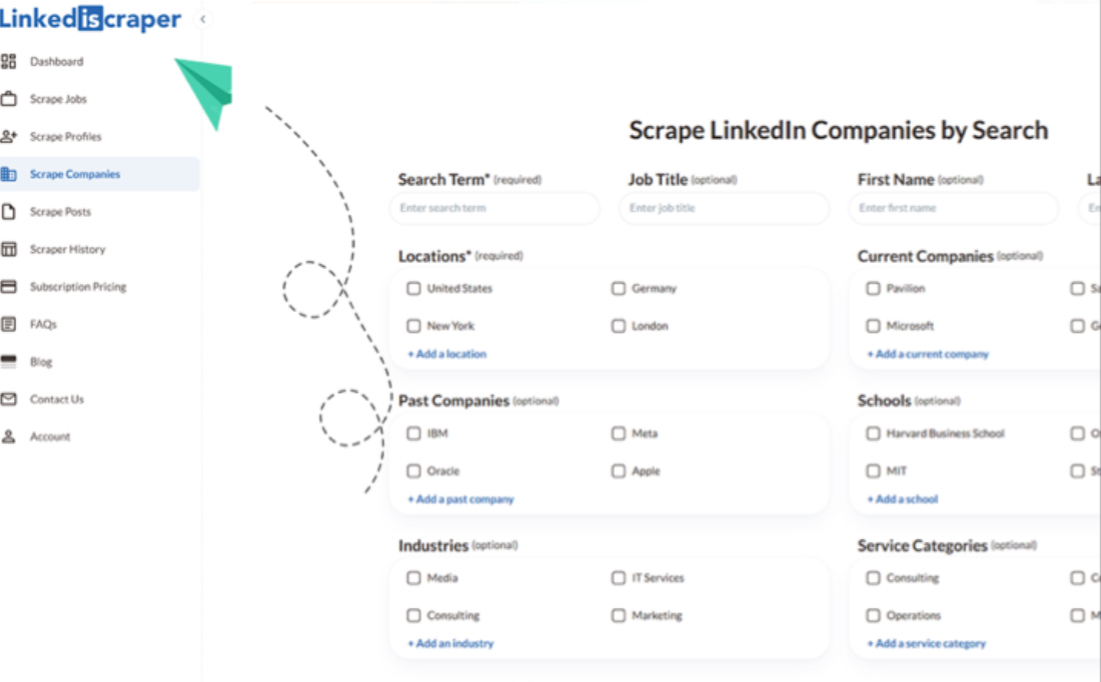
Task: Click the Scraper History table icon
Action: (9, 249)
